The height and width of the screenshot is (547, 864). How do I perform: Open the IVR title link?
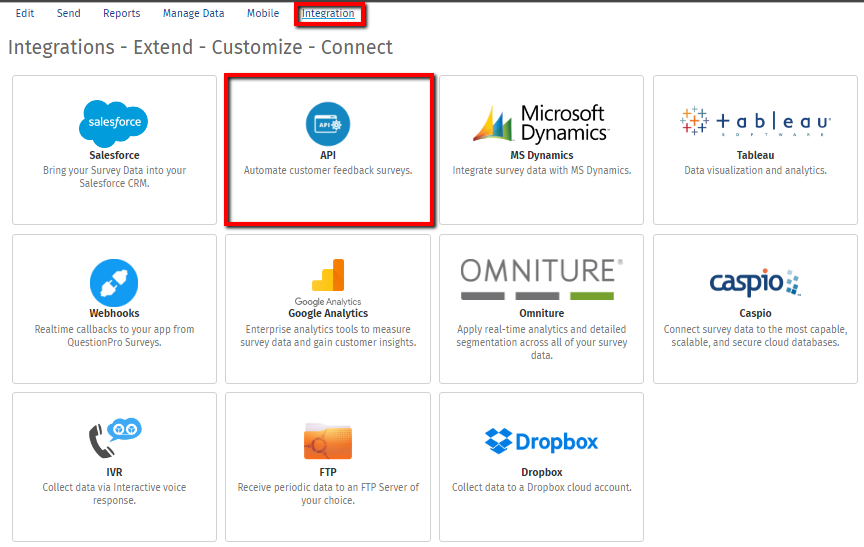click(x=114, y=473)
